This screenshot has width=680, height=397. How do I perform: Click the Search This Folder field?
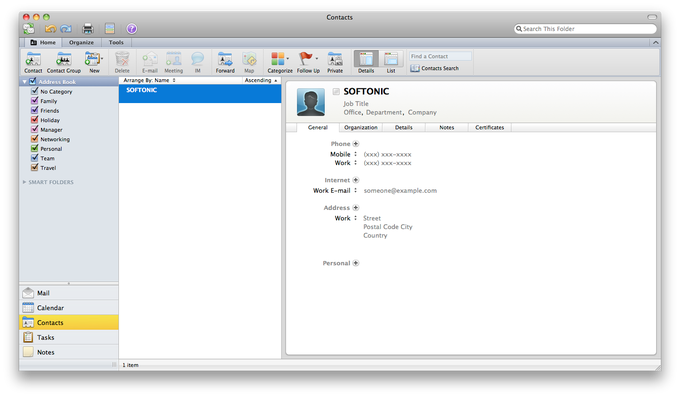click(585, 29)
